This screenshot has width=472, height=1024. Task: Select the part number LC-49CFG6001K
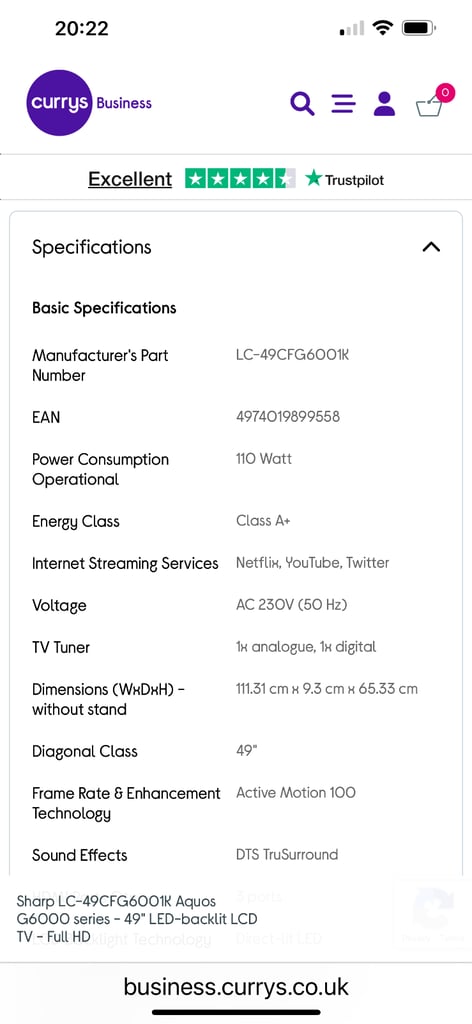(292, 355)
